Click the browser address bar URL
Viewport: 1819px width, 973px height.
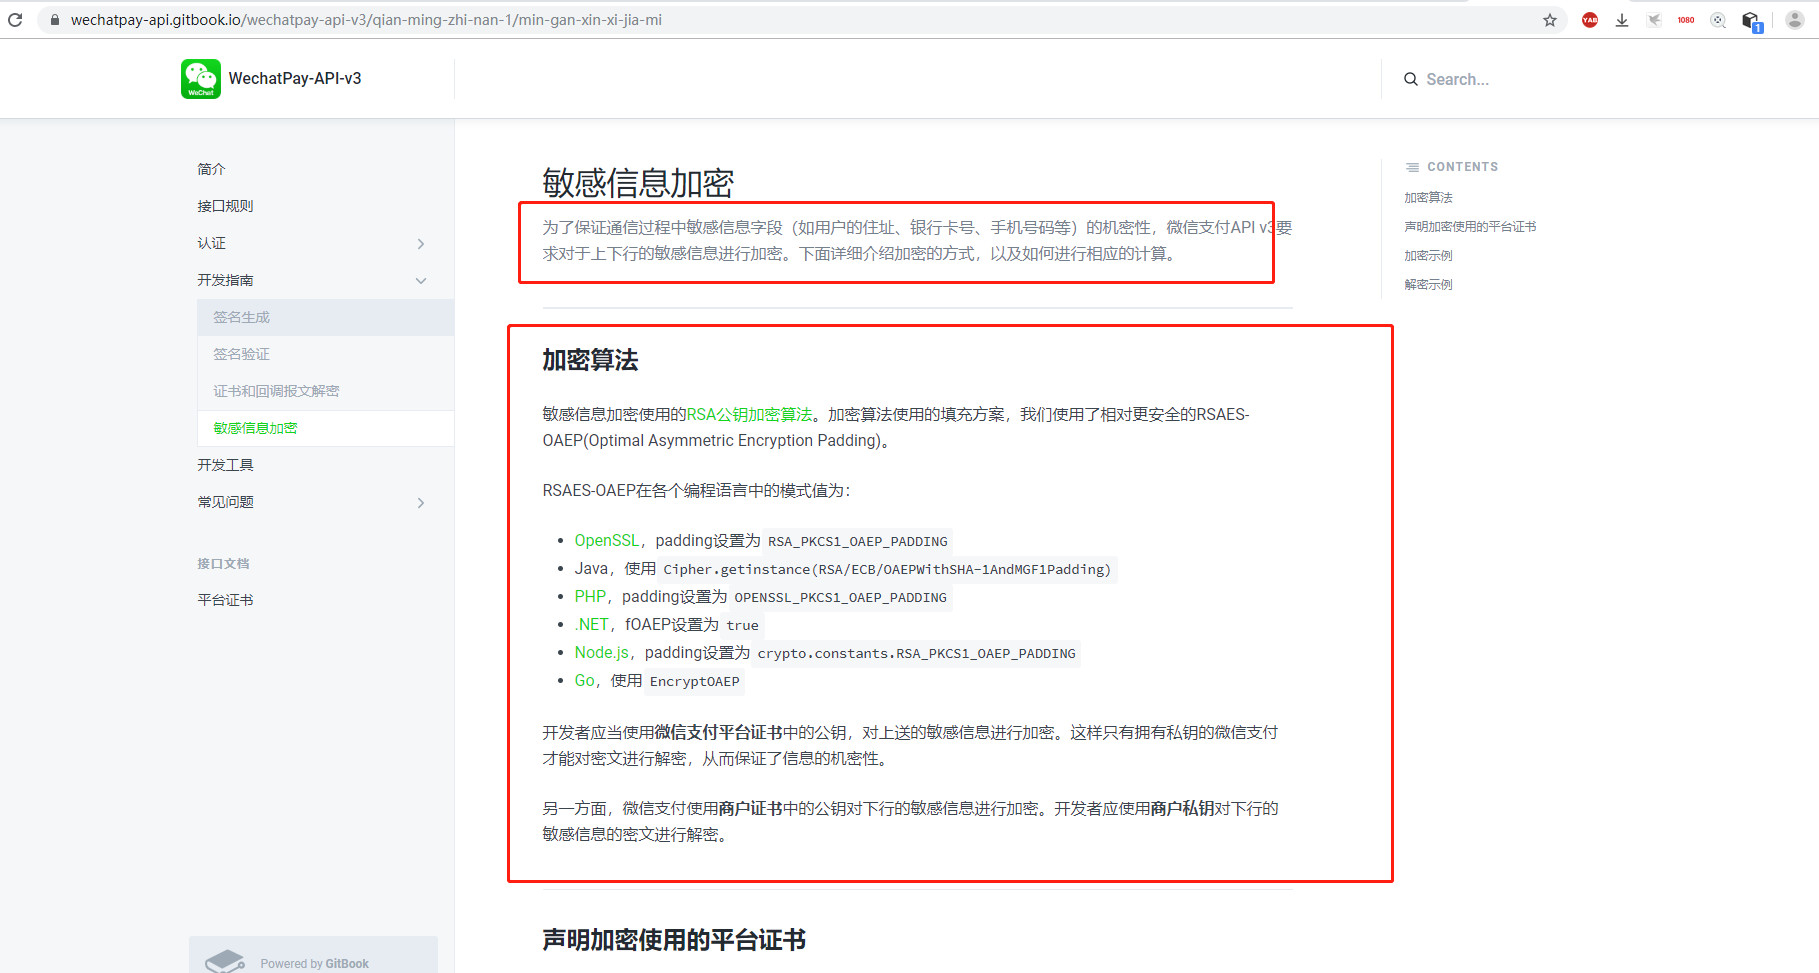point(366,20)
